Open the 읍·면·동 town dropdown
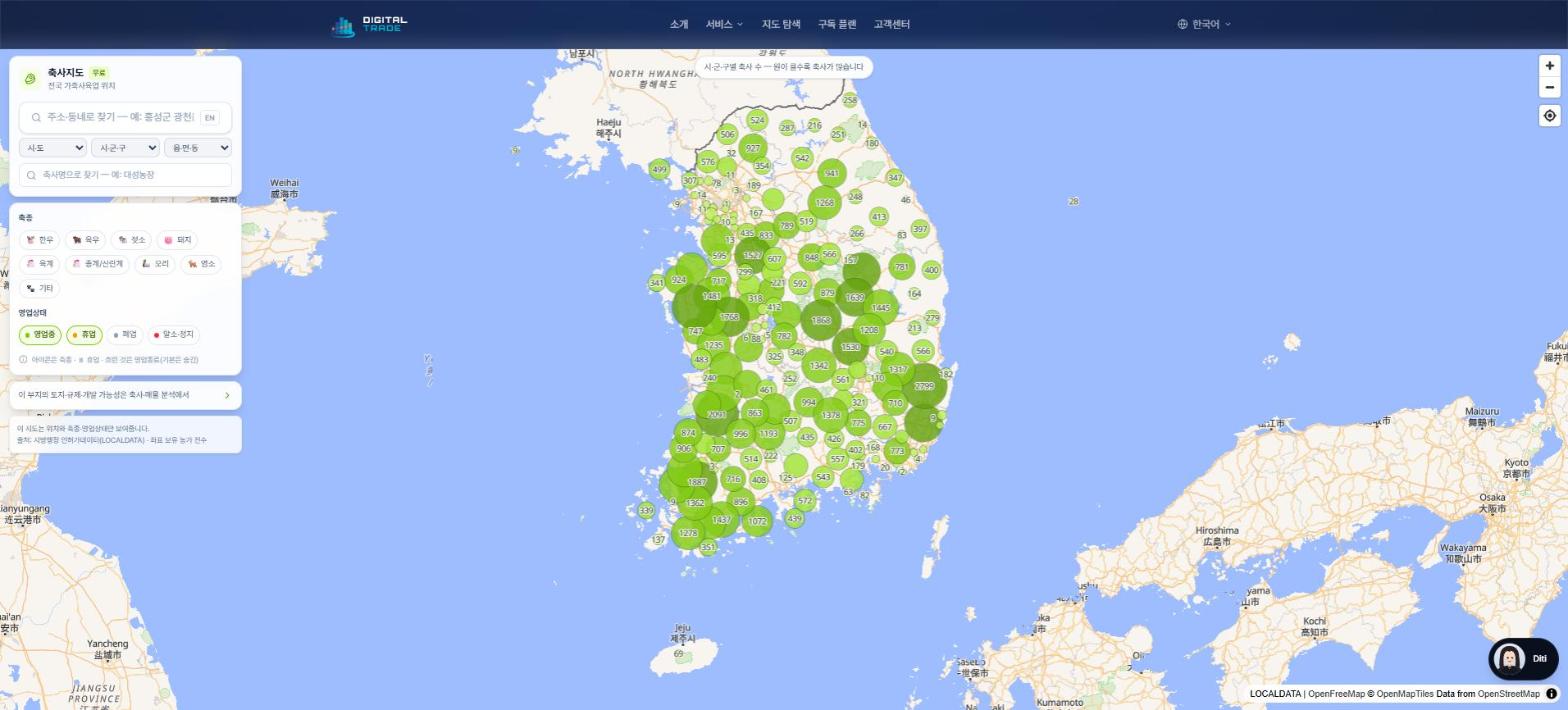 198,148
